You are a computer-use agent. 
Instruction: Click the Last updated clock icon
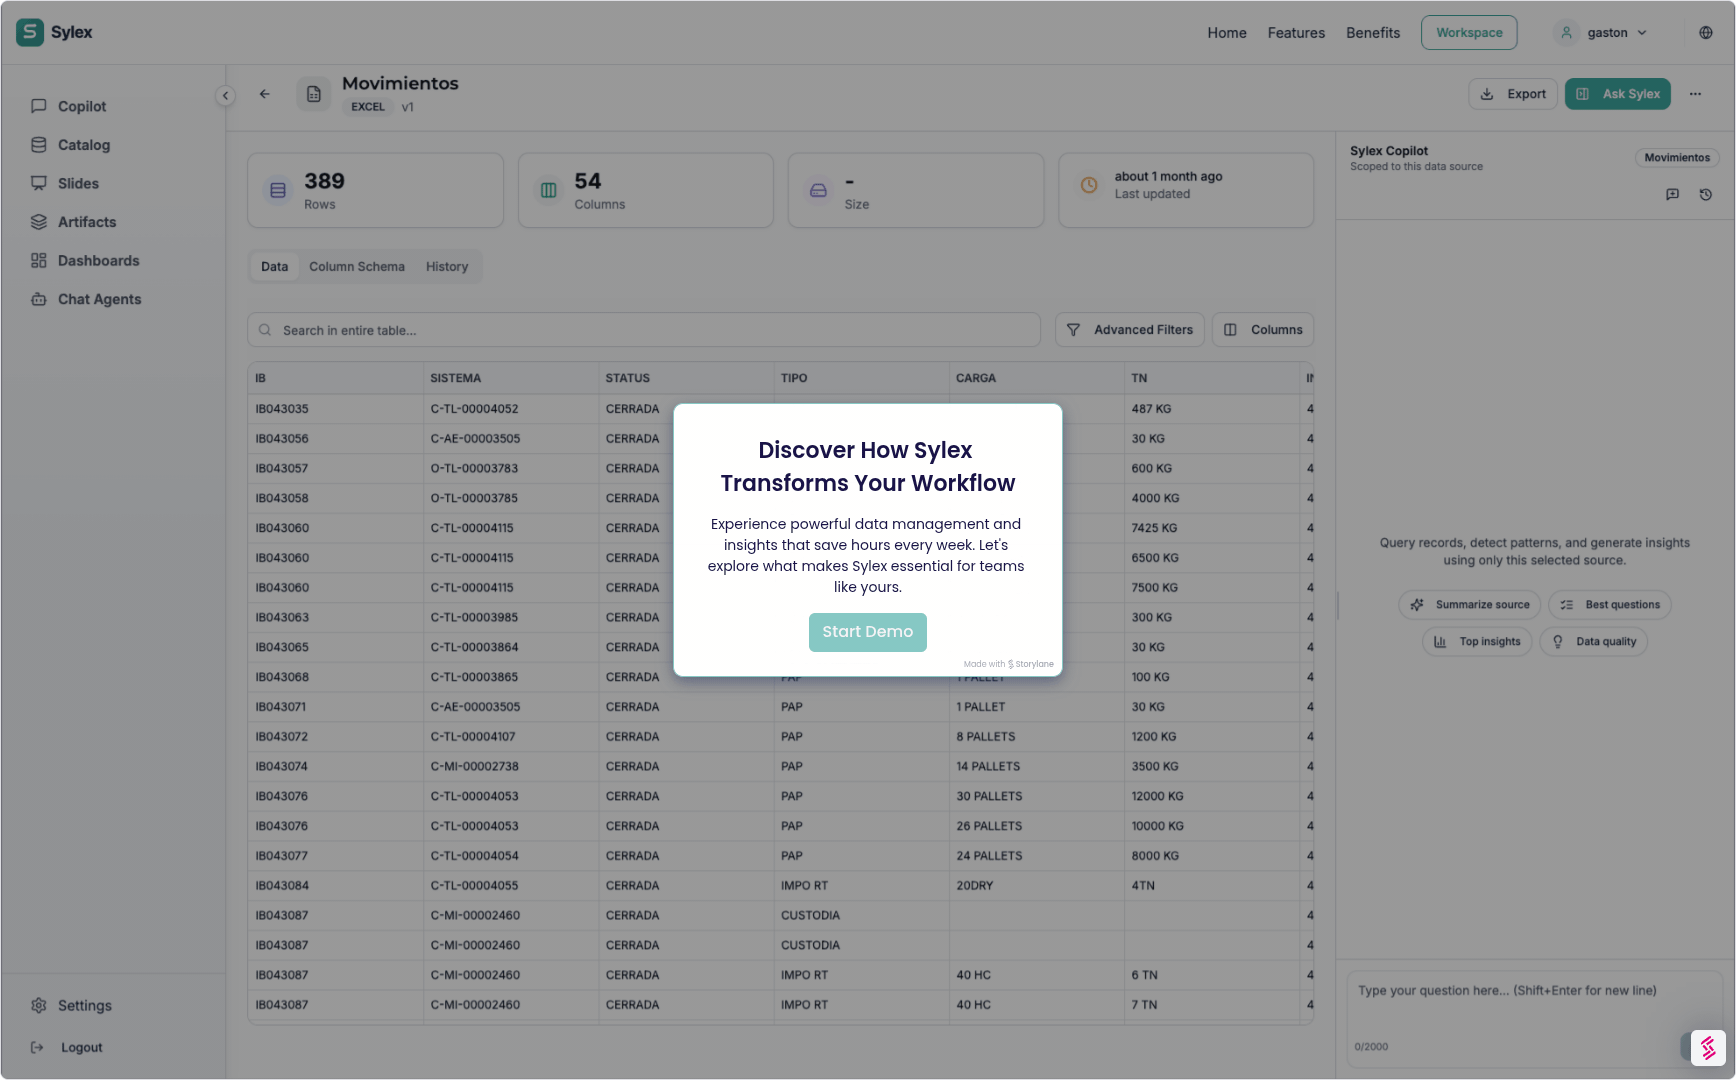coord(1089,185)
